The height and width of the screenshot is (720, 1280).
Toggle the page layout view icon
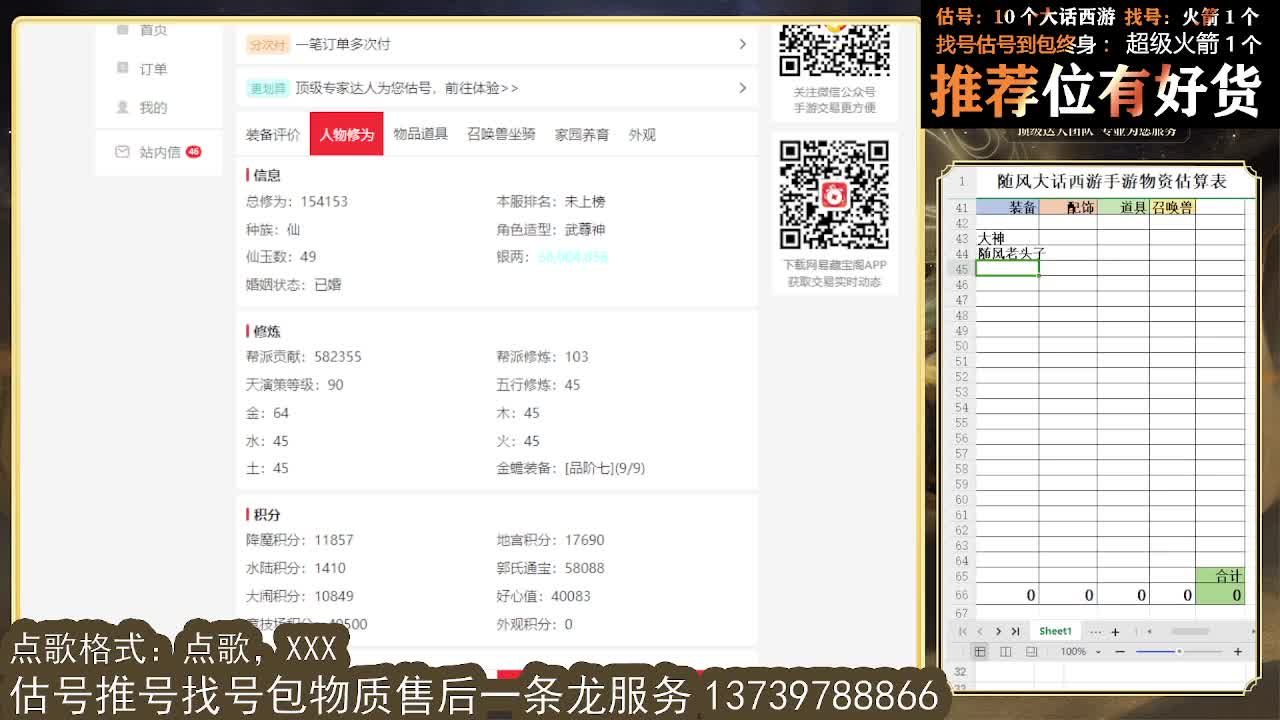tap(1006, 651)
